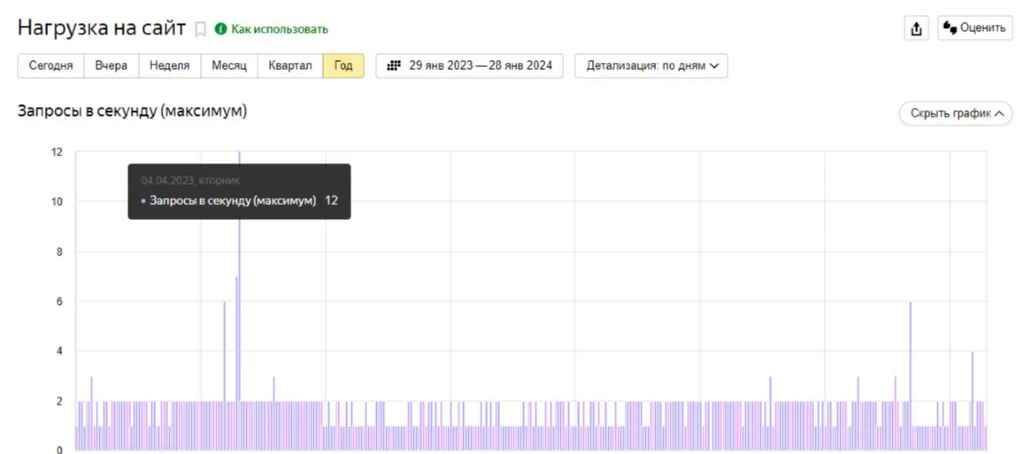1024x454 pixels.
Task: Select the 'Месяц' period tab
Action: coord(229,66)
